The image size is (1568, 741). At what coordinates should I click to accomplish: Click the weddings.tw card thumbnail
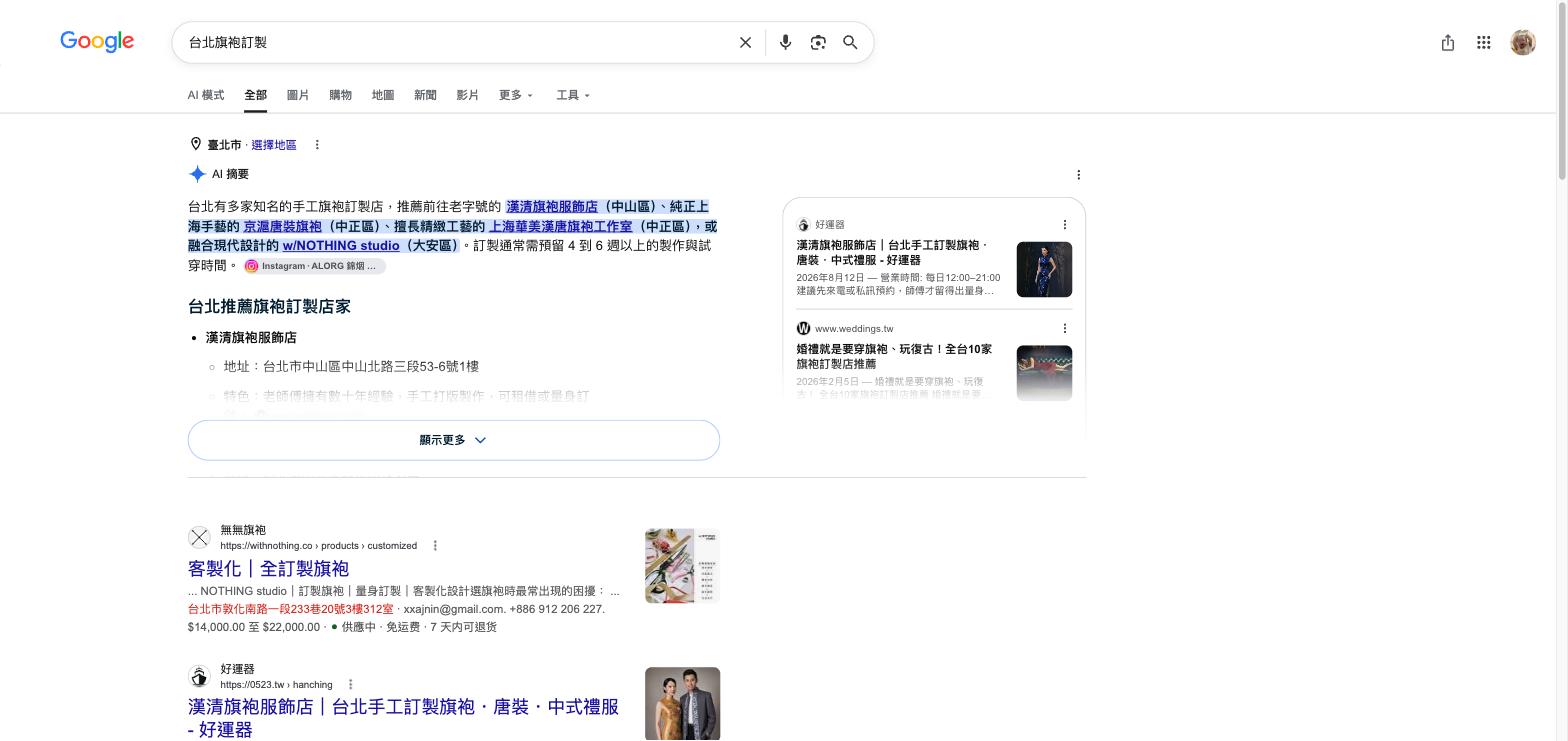pos(1044,373)
